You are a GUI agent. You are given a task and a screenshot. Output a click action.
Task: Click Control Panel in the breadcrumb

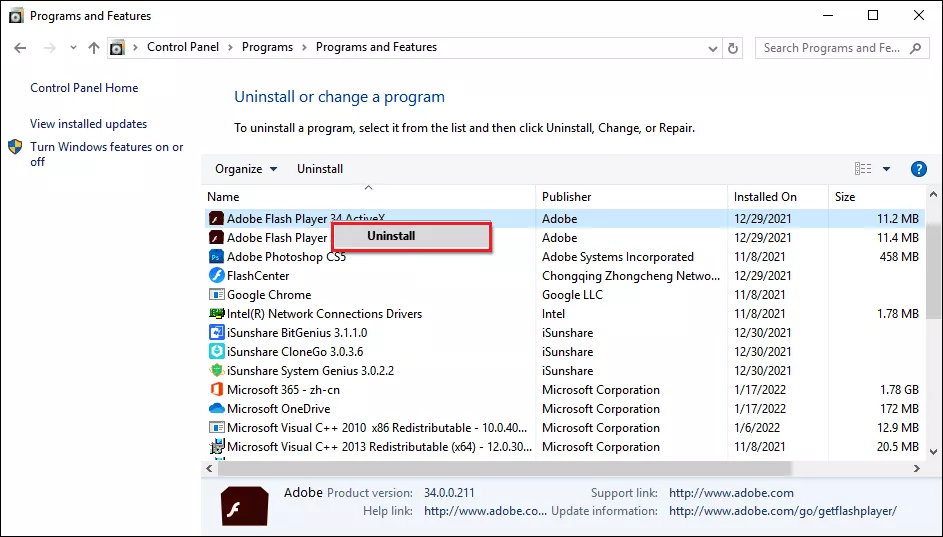click(183, 47)
